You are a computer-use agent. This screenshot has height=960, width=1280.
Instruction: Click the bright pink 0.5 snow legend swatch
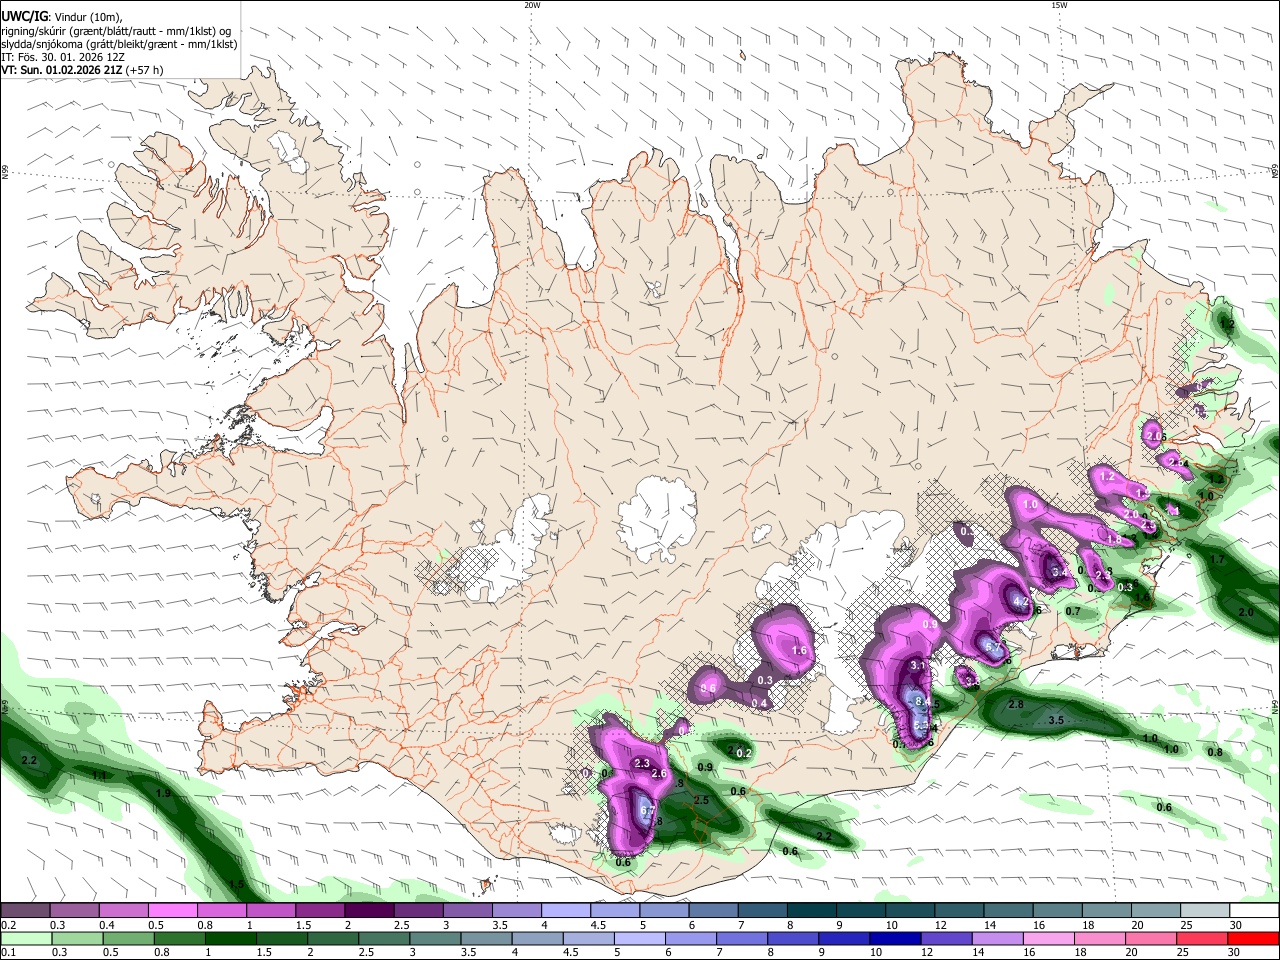coord(173,911)
